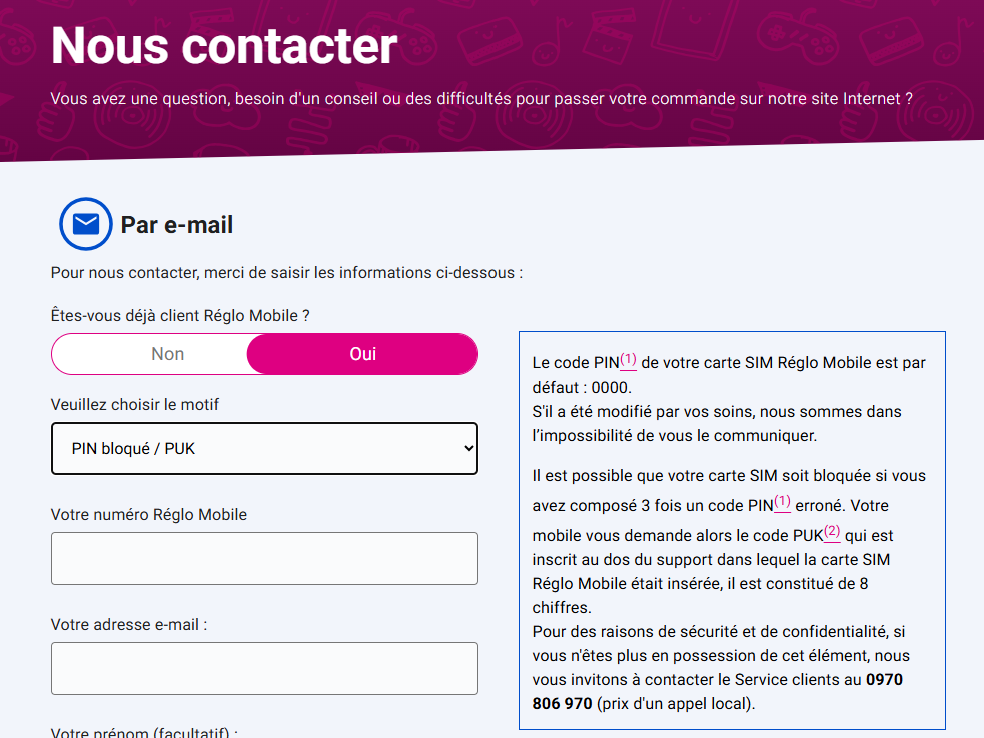Click into the e-mail address input field
This screenshot has width=984, height=738.
click(264, 668)
